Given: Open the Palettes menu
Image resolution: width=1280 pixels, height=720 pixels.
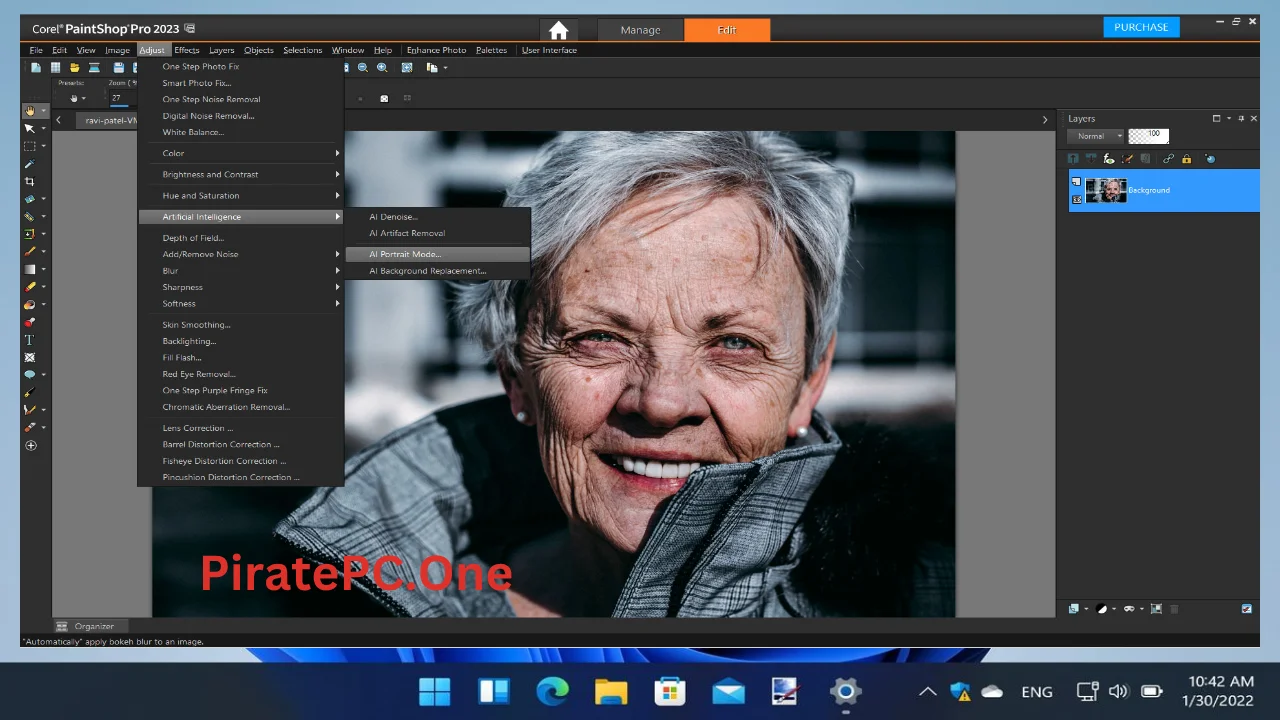Looking at the screenshot, I should 491,50.
